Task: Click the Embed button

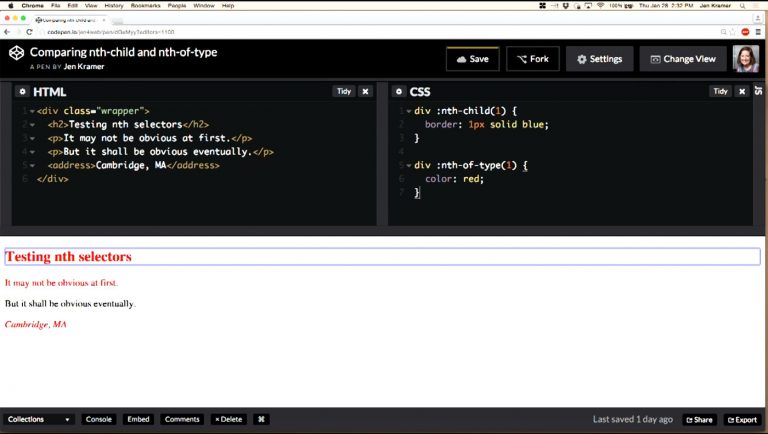Action: click(x=138, y=419)
